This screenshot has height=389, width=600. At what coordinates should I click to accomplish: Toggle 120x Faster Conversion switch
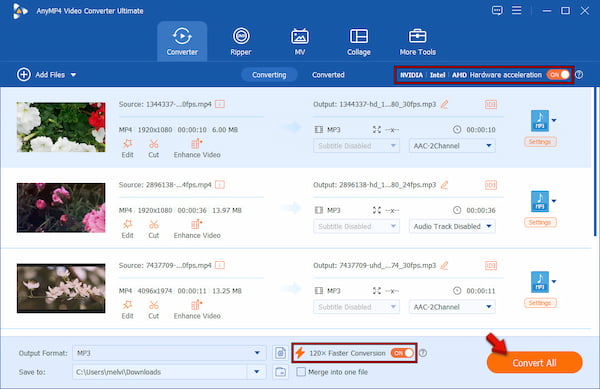point(402,353)
